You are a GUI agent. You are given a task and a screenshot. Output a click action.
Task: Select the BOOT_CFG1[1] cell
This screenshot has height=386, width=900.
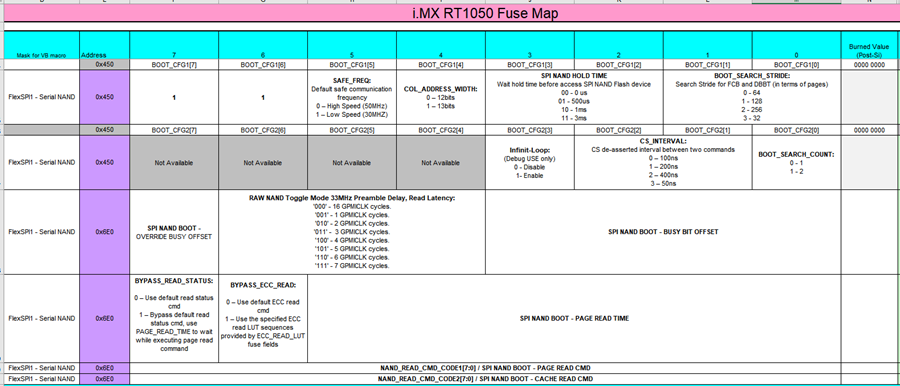[708, 65]
